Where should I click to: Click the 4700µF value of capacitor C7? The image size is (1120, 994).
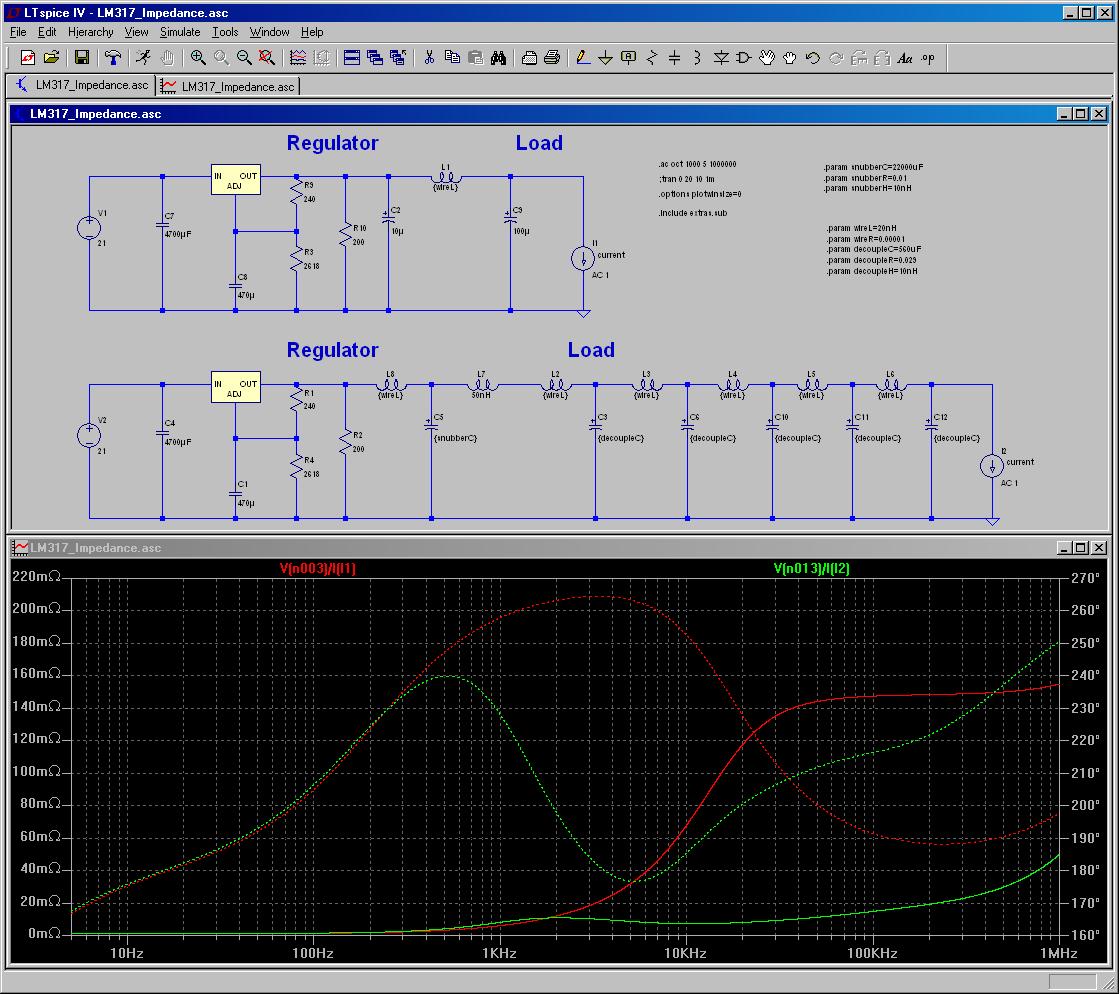pyautogui.click(x=178, y=234)
